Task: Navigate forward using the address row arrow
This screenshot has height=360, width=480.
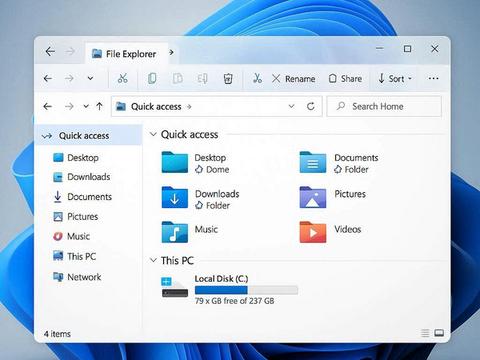Action: (x=69, y=107)
